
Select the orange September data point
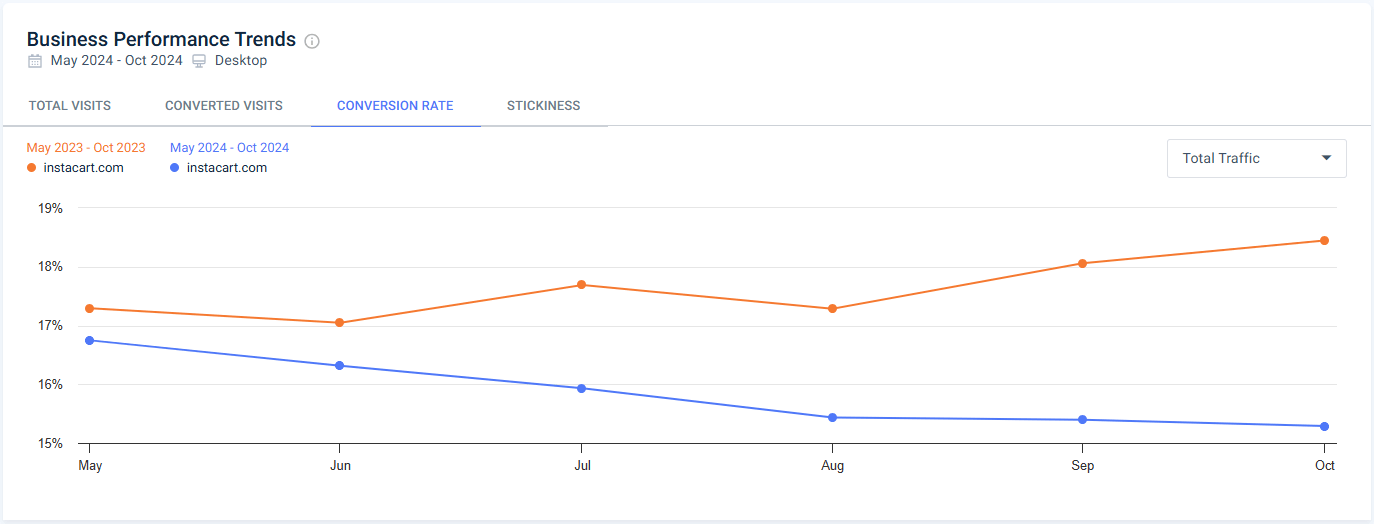[x=1081, y=263]
